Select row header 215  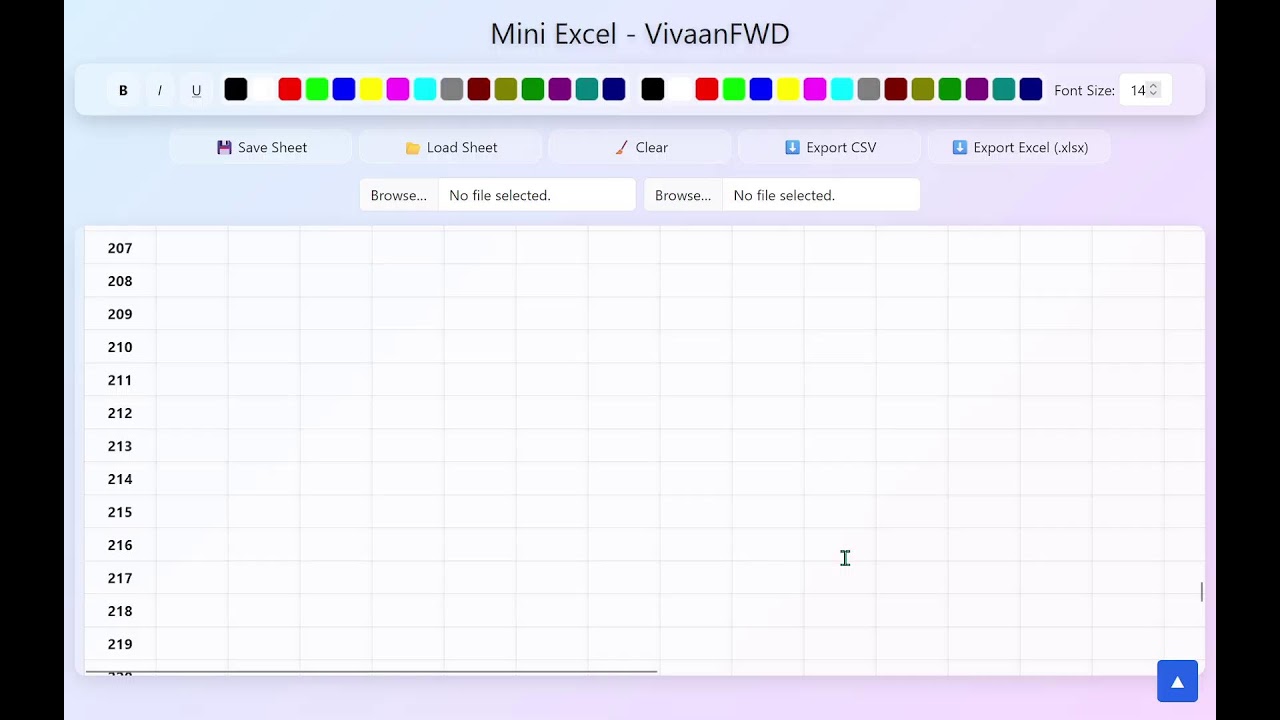[120, 512]
